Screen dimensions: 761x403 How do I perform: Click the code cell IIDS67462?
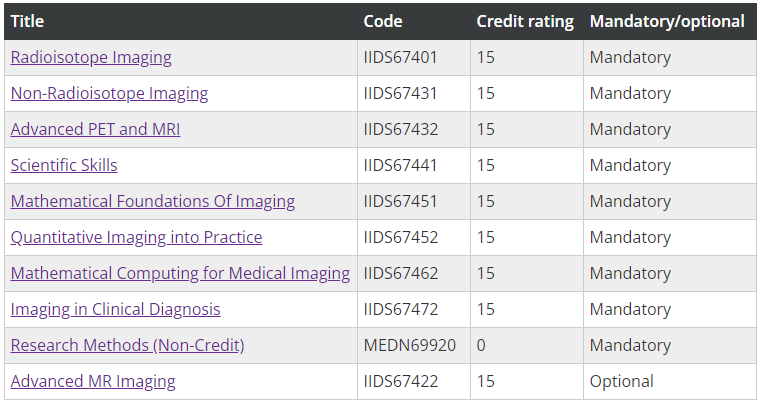tap(400, 274)
